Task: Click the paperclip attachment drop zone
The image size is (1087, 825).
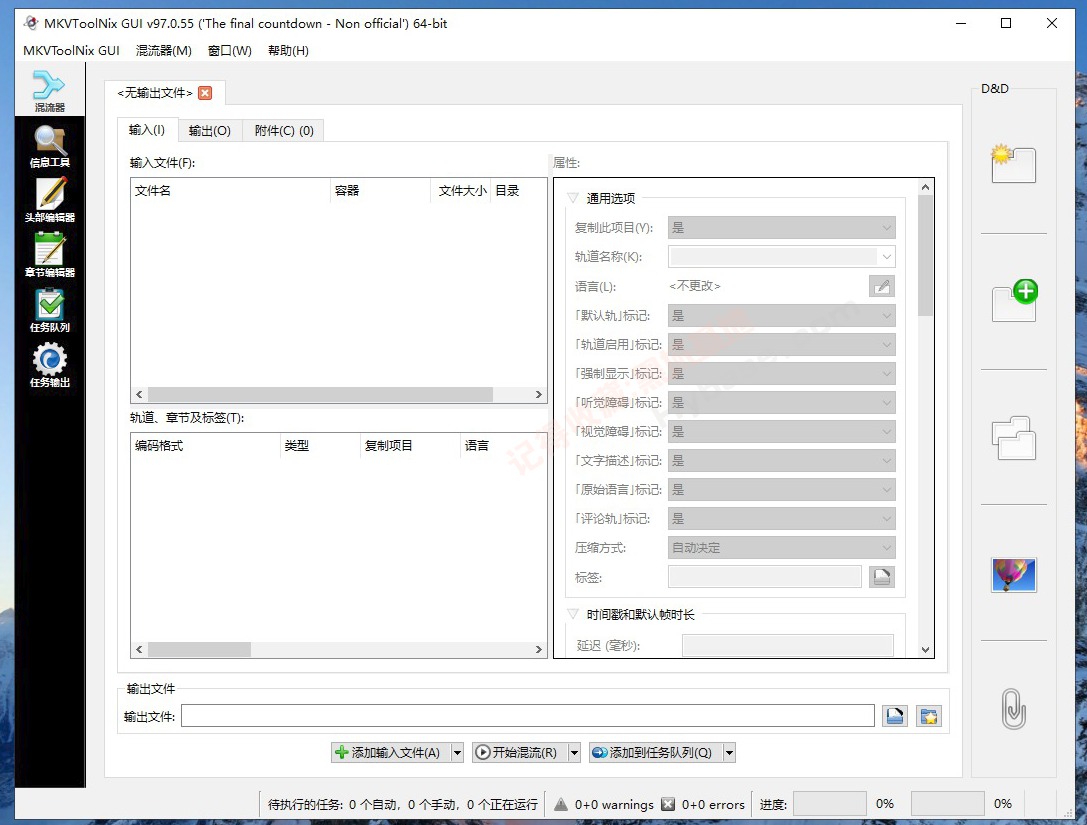Action: pos(1013,710)
